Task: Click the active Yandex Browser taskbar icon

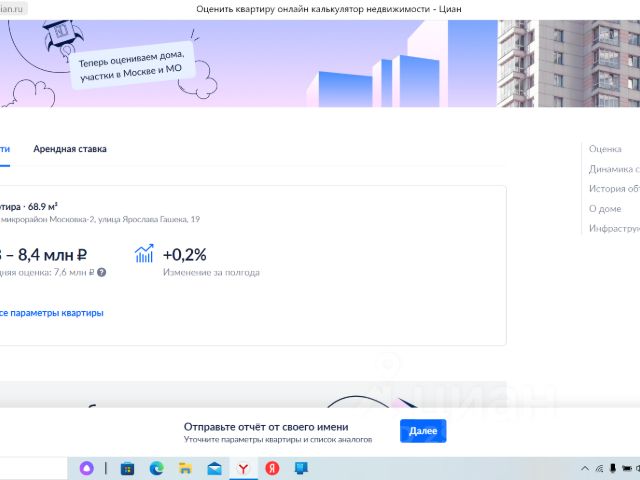Action: [x=243, y=468]
